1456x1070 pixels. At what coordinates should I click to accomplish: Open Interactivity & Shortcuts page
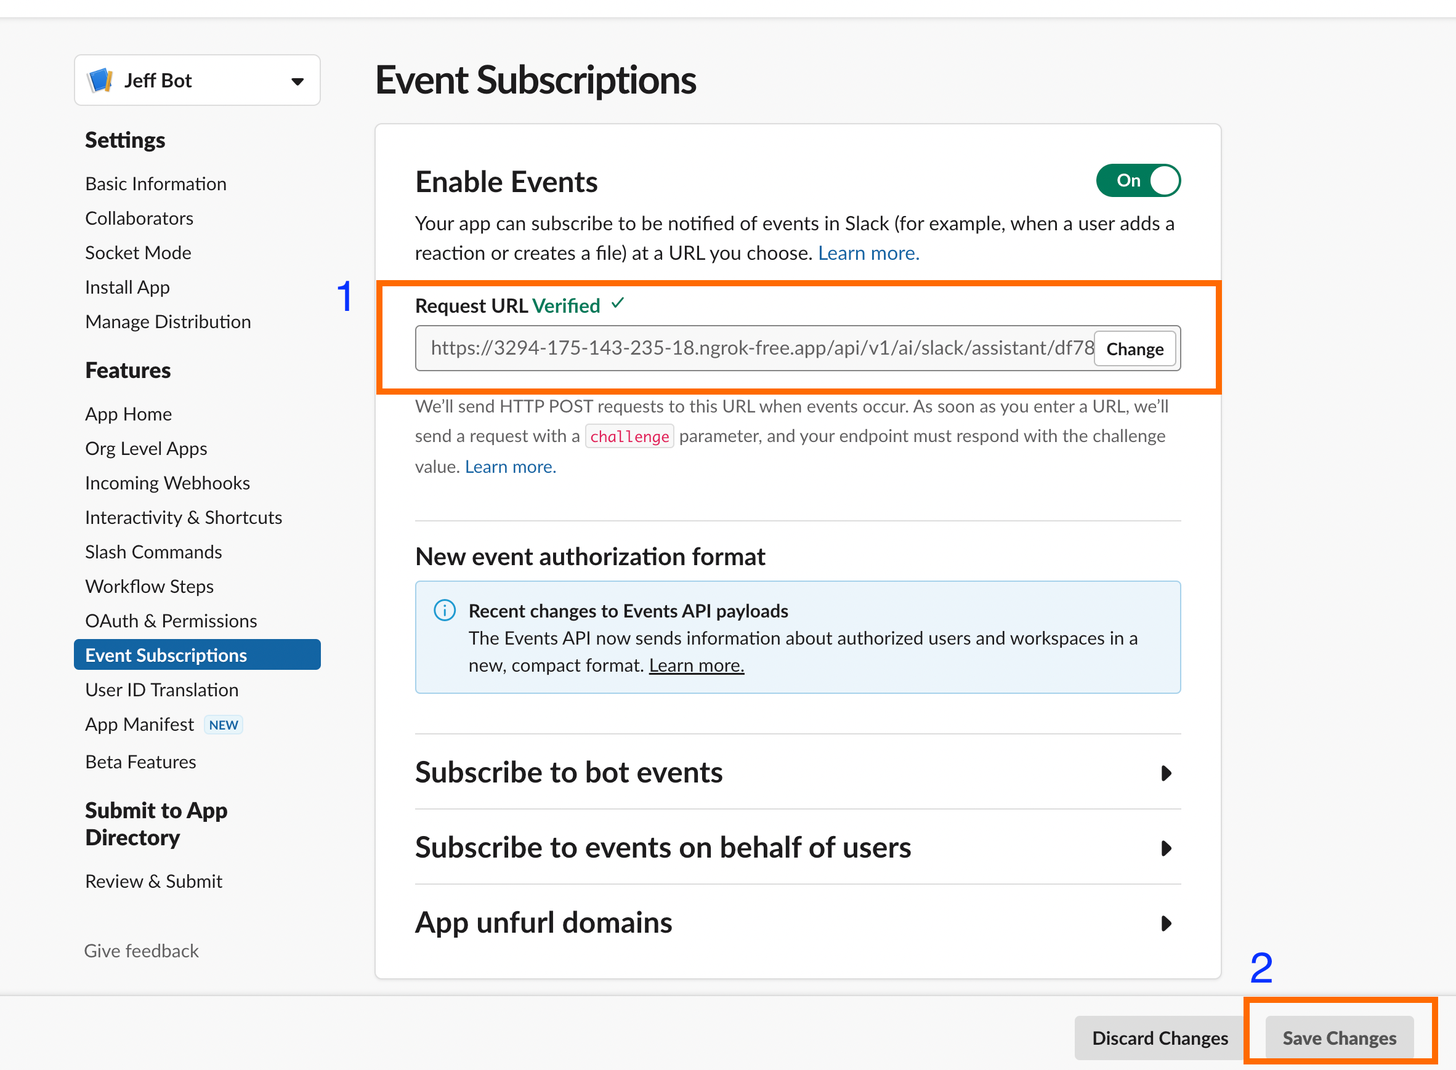[x=183, y=518]
